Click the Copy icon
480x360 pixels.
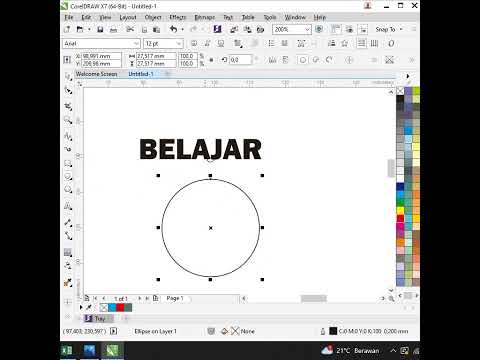click(144, 29)
